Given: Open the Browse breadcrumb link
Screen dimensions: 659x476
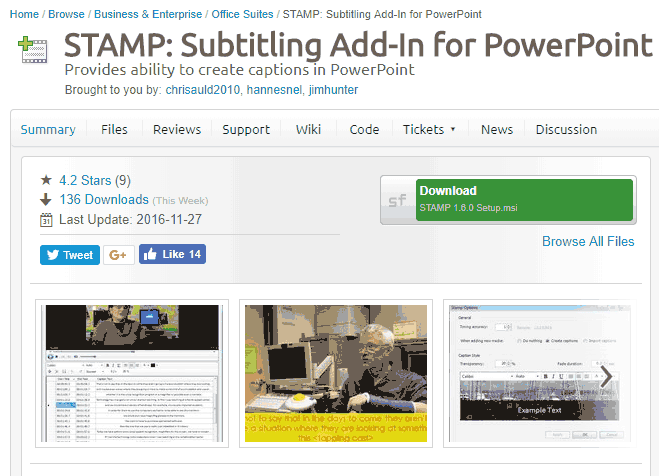Looking at the screenshot, I should [66, 14].
